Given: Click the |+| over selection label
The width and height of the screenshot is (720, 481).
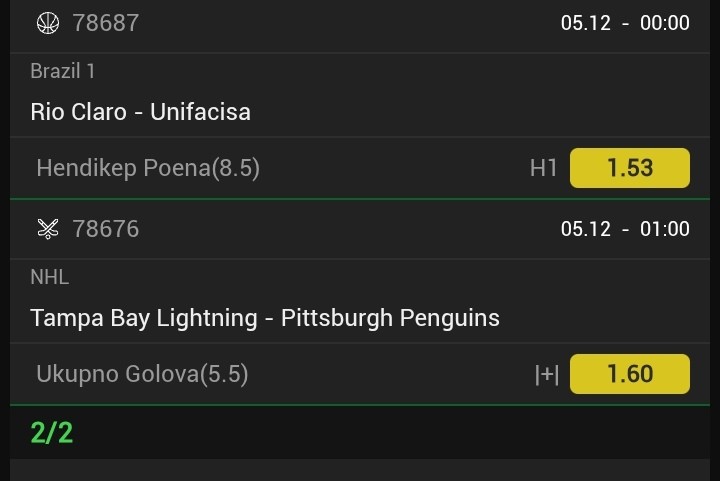Looking at the screenshot, I should tap(546, 375).
